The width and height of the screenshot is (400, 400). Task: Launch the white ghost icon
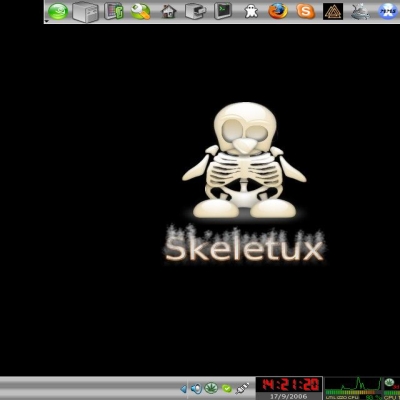click(x=251, y=11)
